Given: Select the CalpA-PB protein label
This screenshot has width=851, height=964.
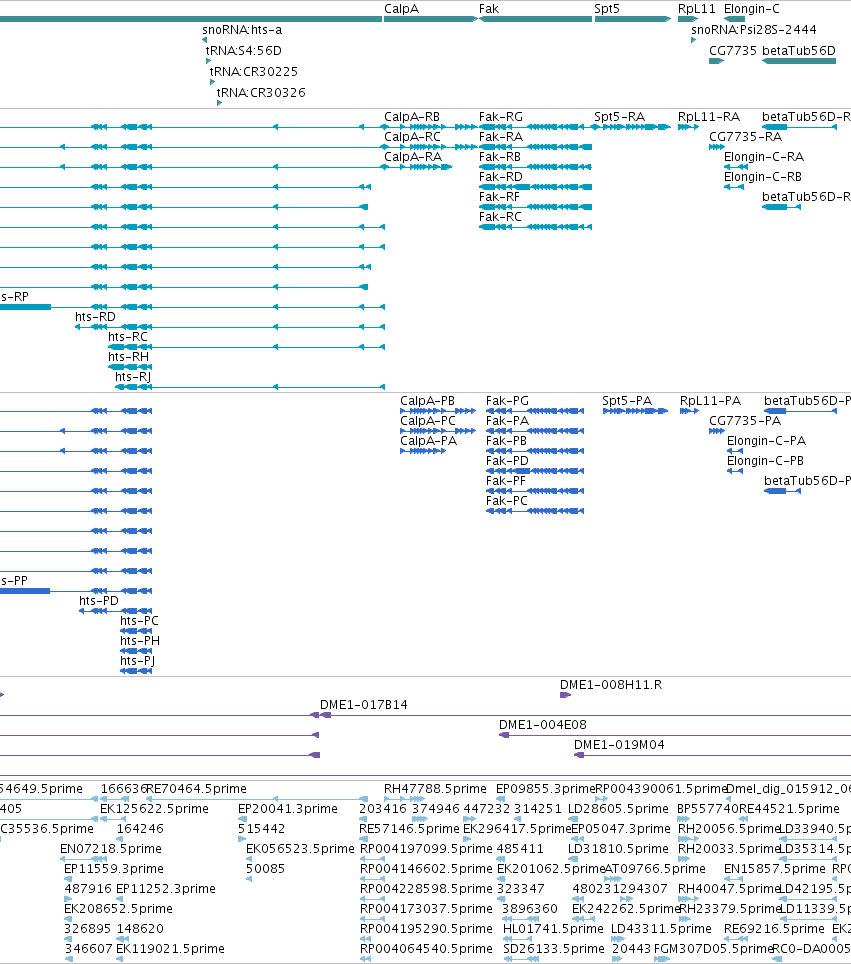Looking at the screenshot, I should [427, 401].
